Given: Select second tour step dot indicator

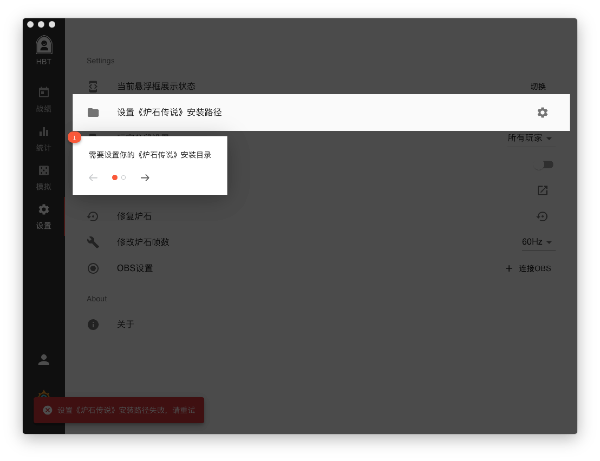Looking at the screenshot, I should tap(123, 178).
